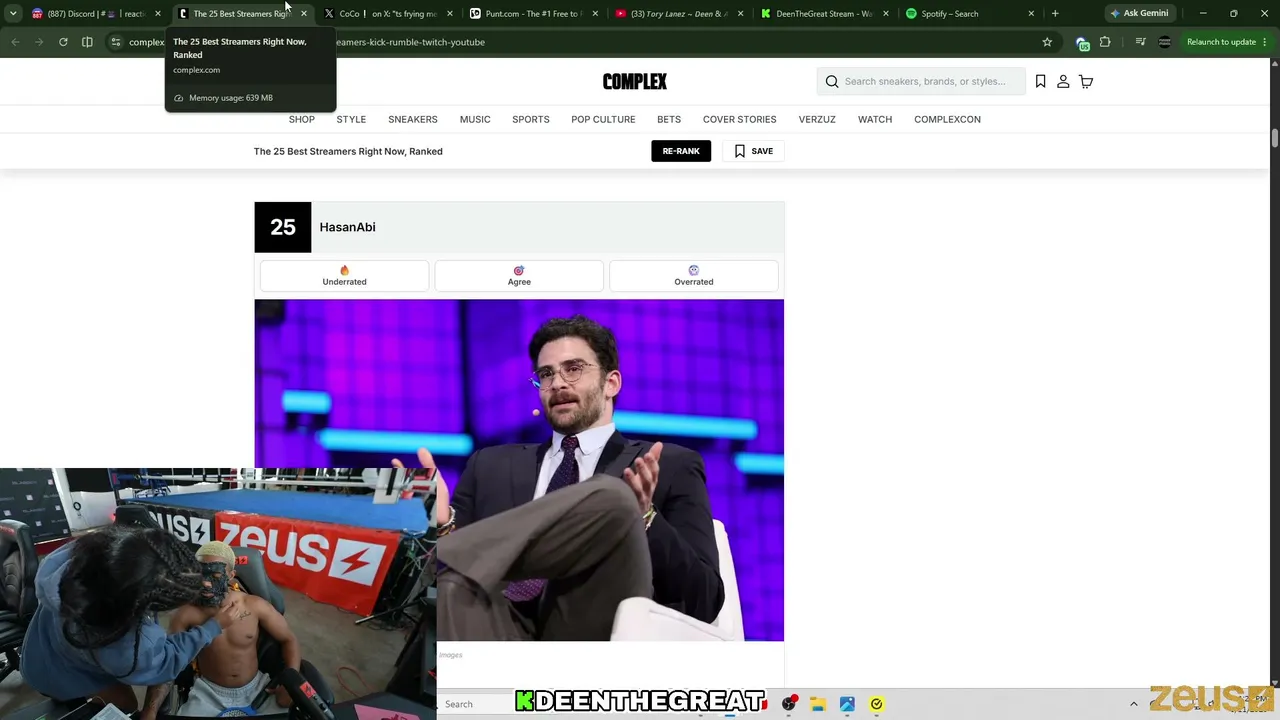Open the yellow checkmark app on taskbar
The image size is (1280, 720).
[x=876, y=704]
